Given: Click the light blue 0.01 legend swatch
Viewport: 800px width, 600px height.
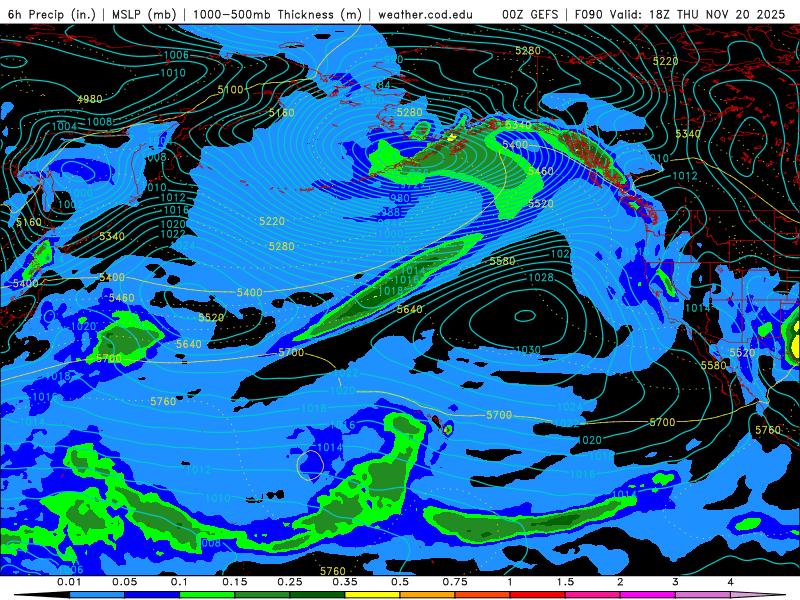Looking at the screenshot, I should [x=97, y=595].
